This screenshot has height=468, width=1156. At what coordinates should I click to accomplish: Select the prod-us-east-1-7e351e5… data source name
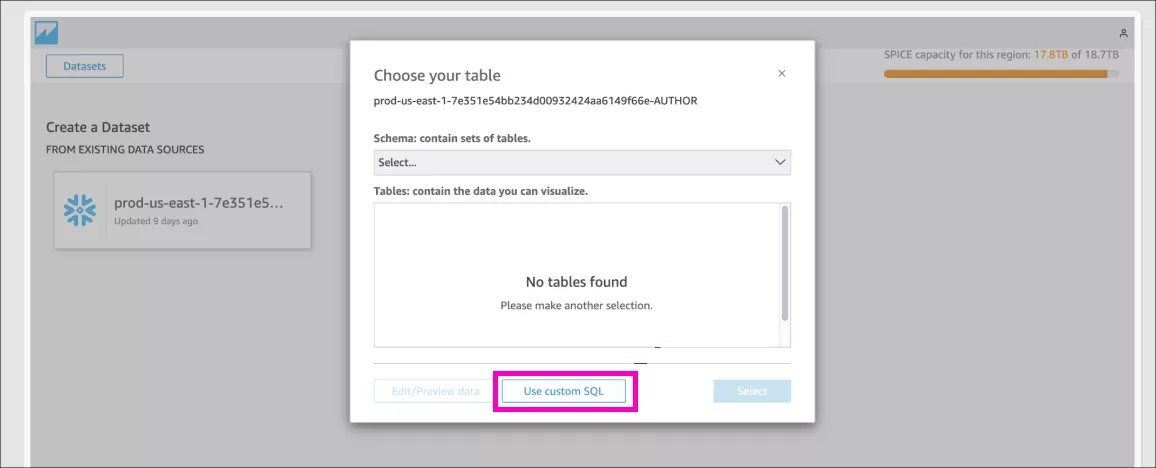pyautogui.click(x=199, y=203)
